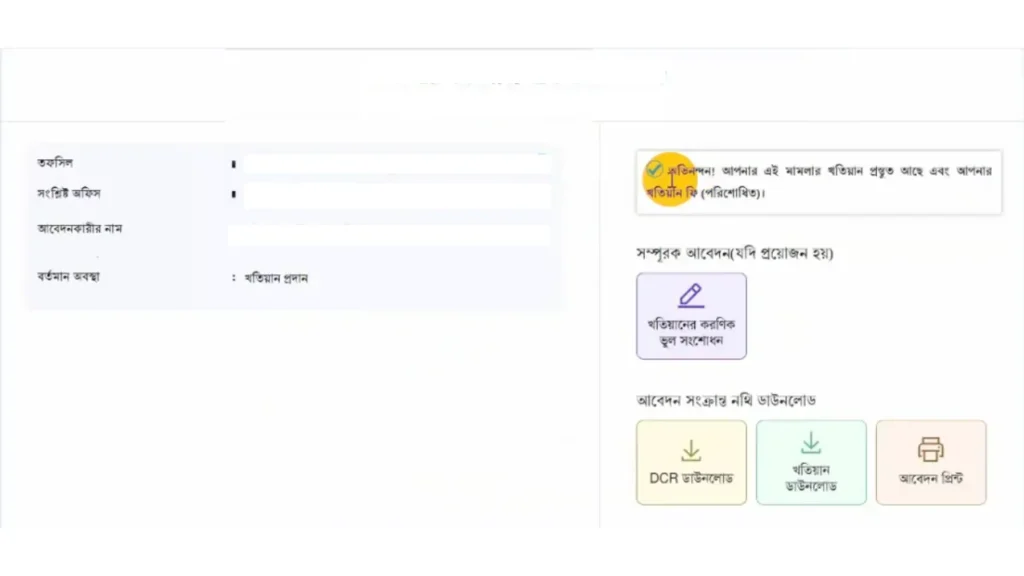Viewport: 1024px width, 576px height.
Task: Open the খতিয়ানের করণিক ভুল সংশোধন card
Action: pos(690,315)
